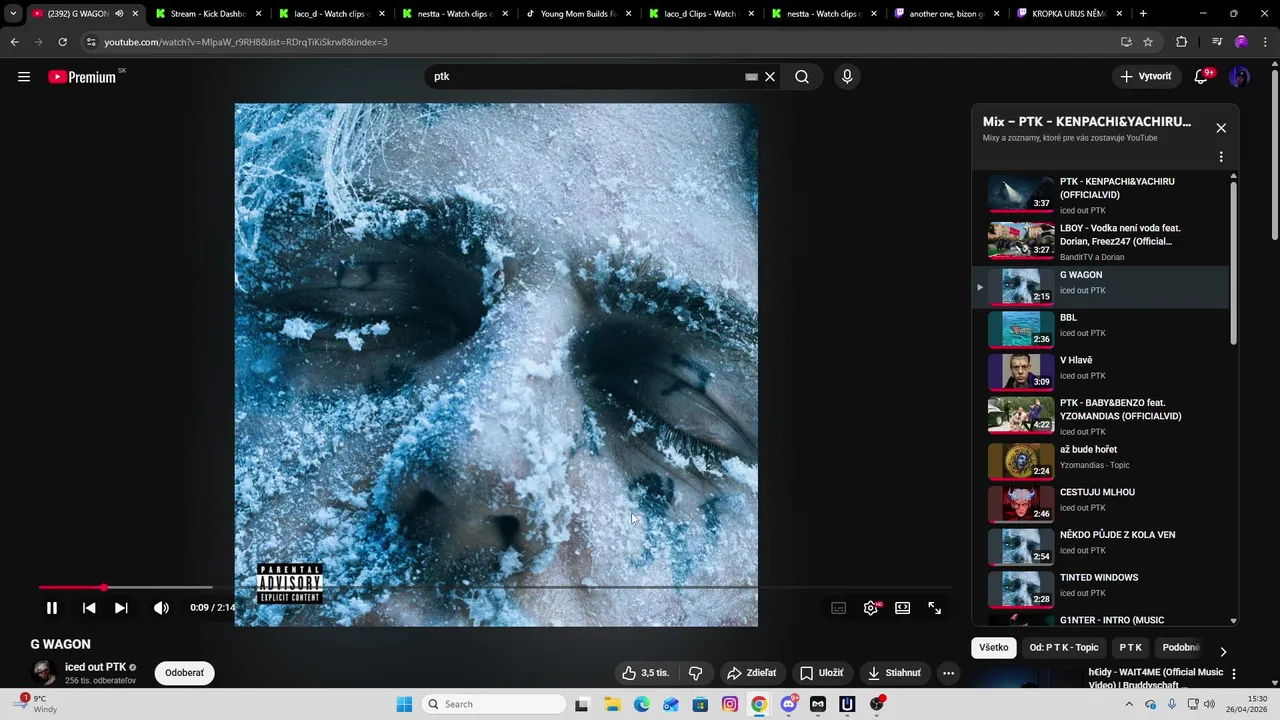Open a new browser tab
The width and height of the screenshot is (1280, 720).
(1143, 14)
